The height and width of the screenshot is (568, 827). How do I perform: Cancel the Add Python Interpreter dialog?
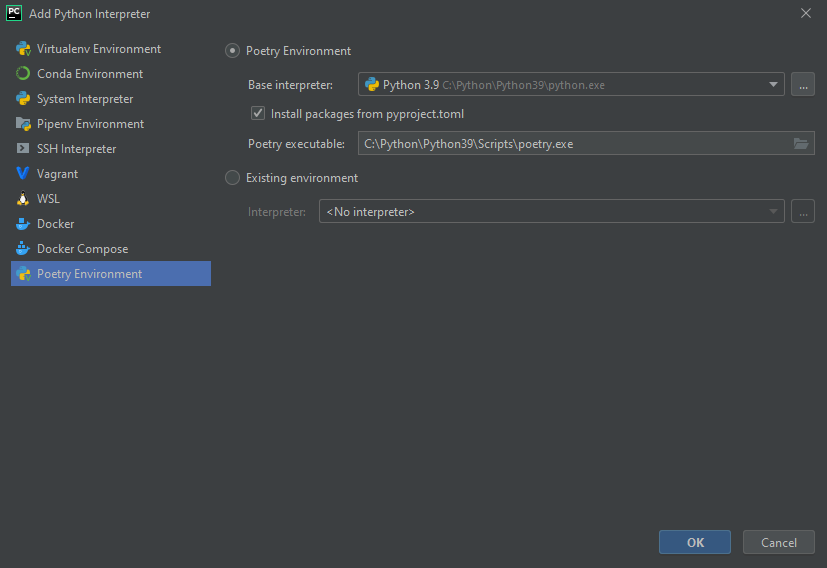[778, 542]
